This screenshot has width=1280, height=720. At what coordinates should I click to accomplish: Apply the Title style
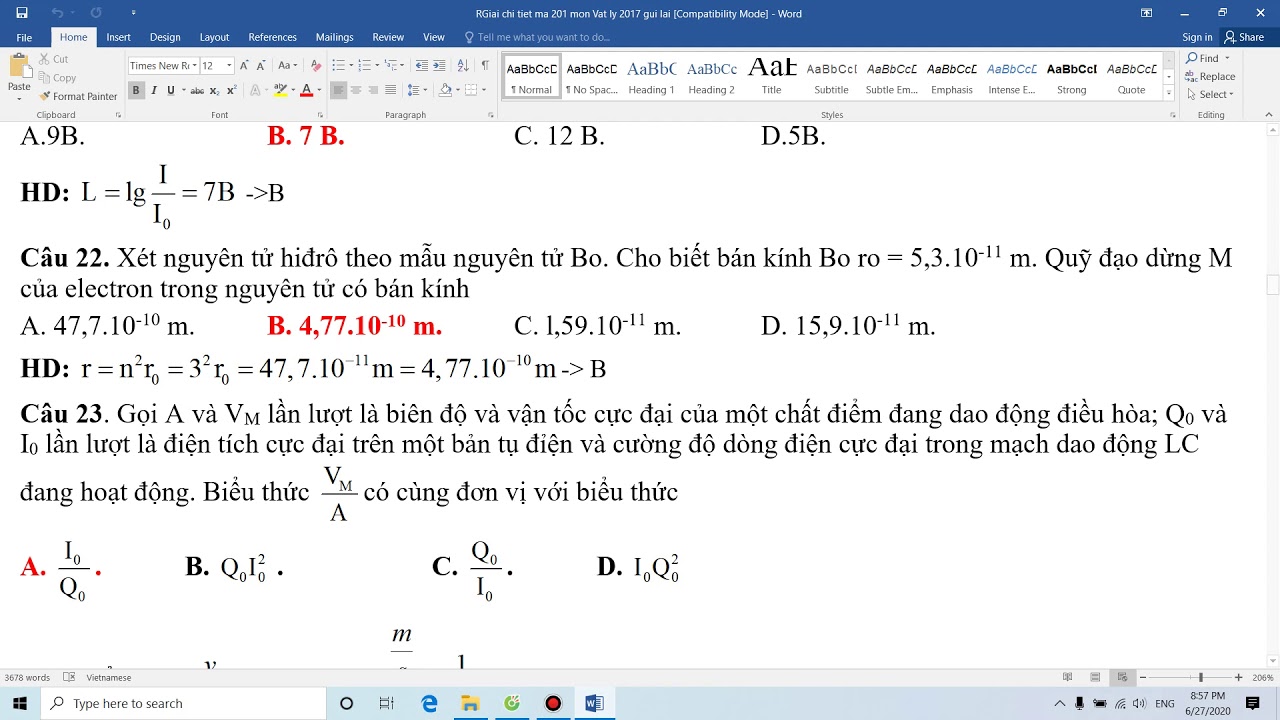[x=771, y=78]
